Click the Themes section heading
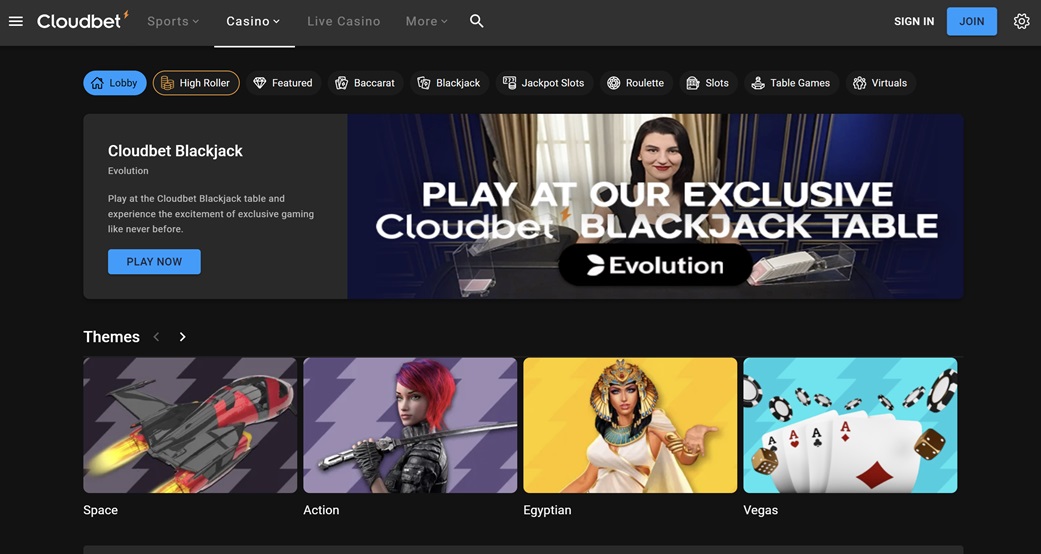The width and height of the screenshot is (1041, 554). 112,337
